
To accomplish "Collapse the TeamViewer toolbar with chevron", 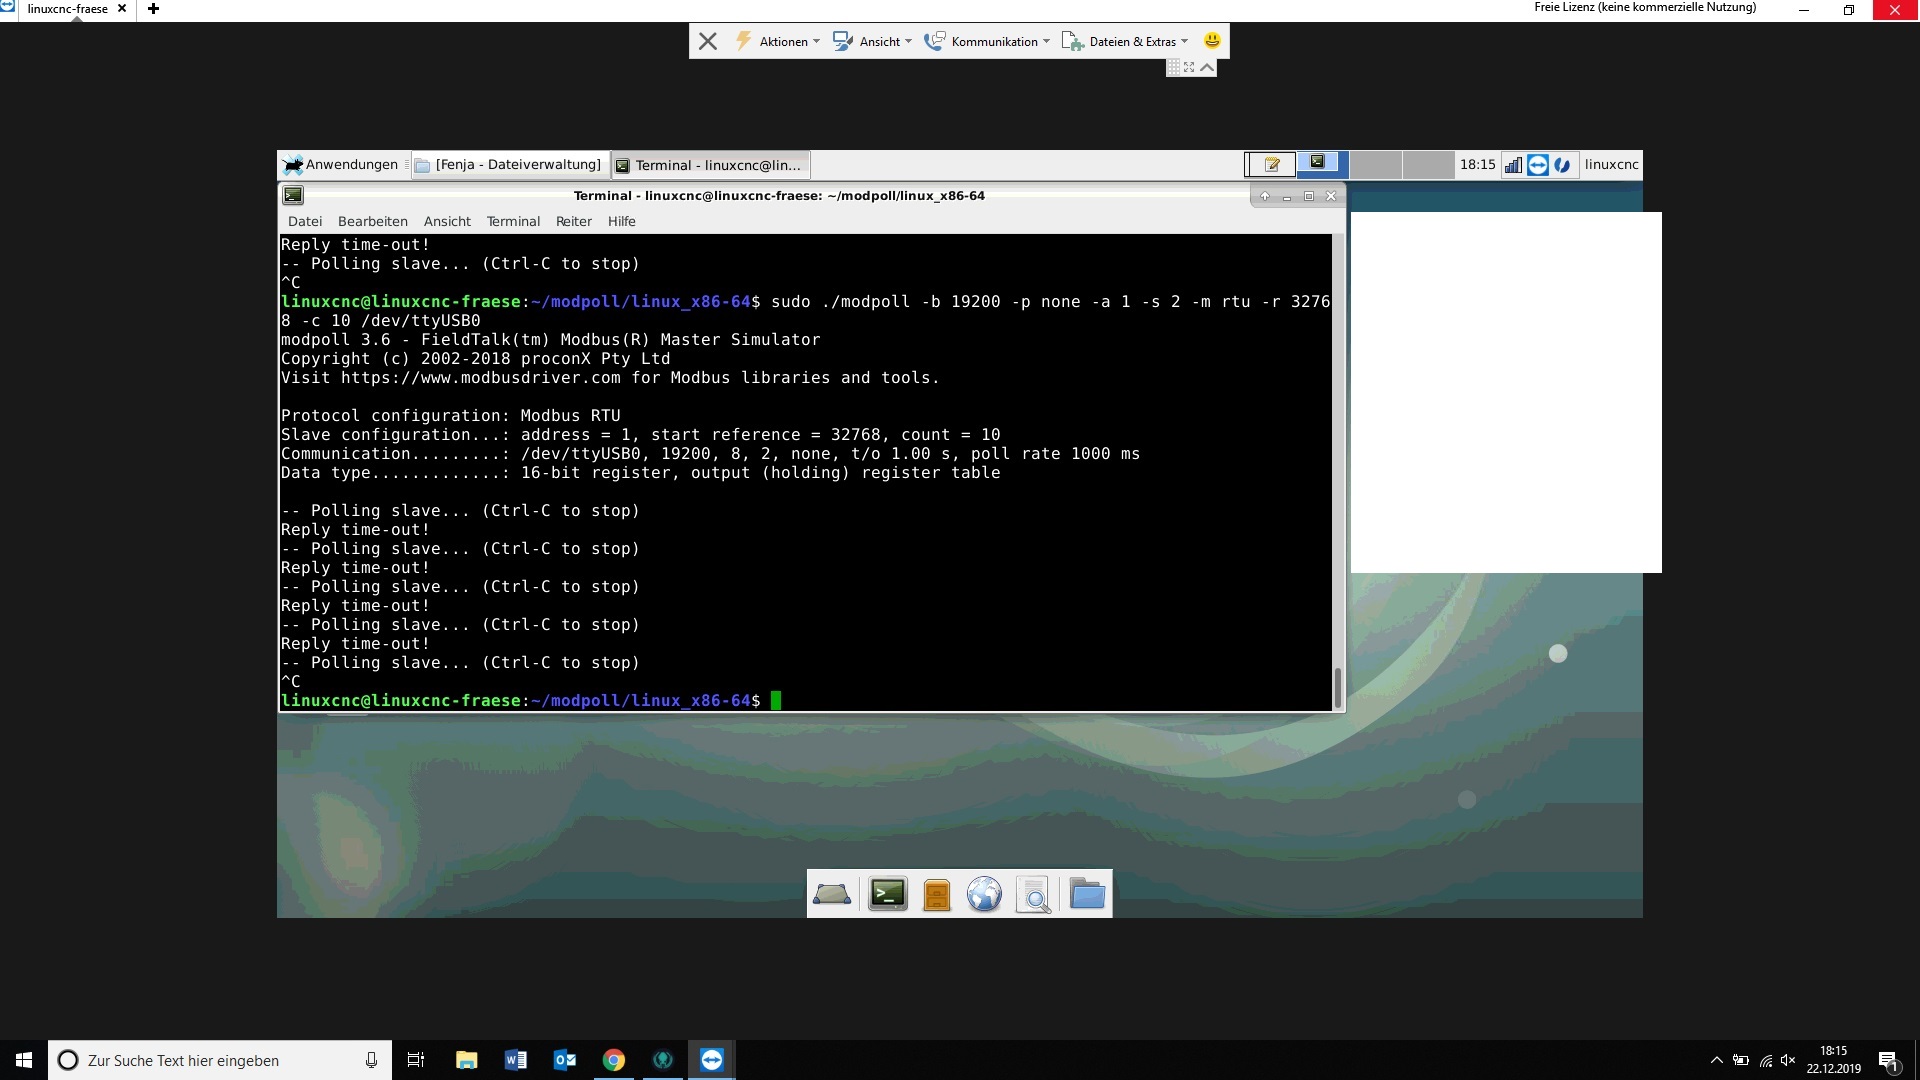I will pyautogui.click(x=1208, y=67).
